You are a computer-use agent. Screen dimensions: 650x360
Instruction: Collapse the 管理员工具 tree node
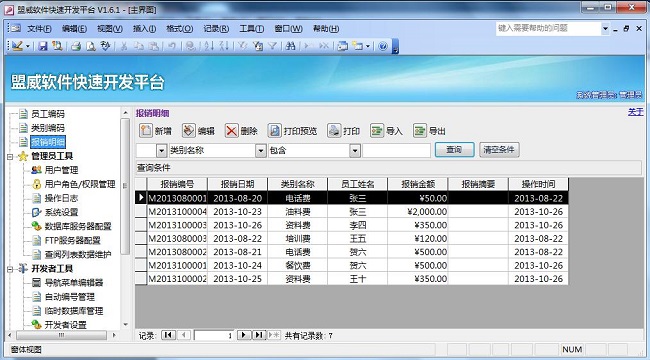[x=10, y=156]
